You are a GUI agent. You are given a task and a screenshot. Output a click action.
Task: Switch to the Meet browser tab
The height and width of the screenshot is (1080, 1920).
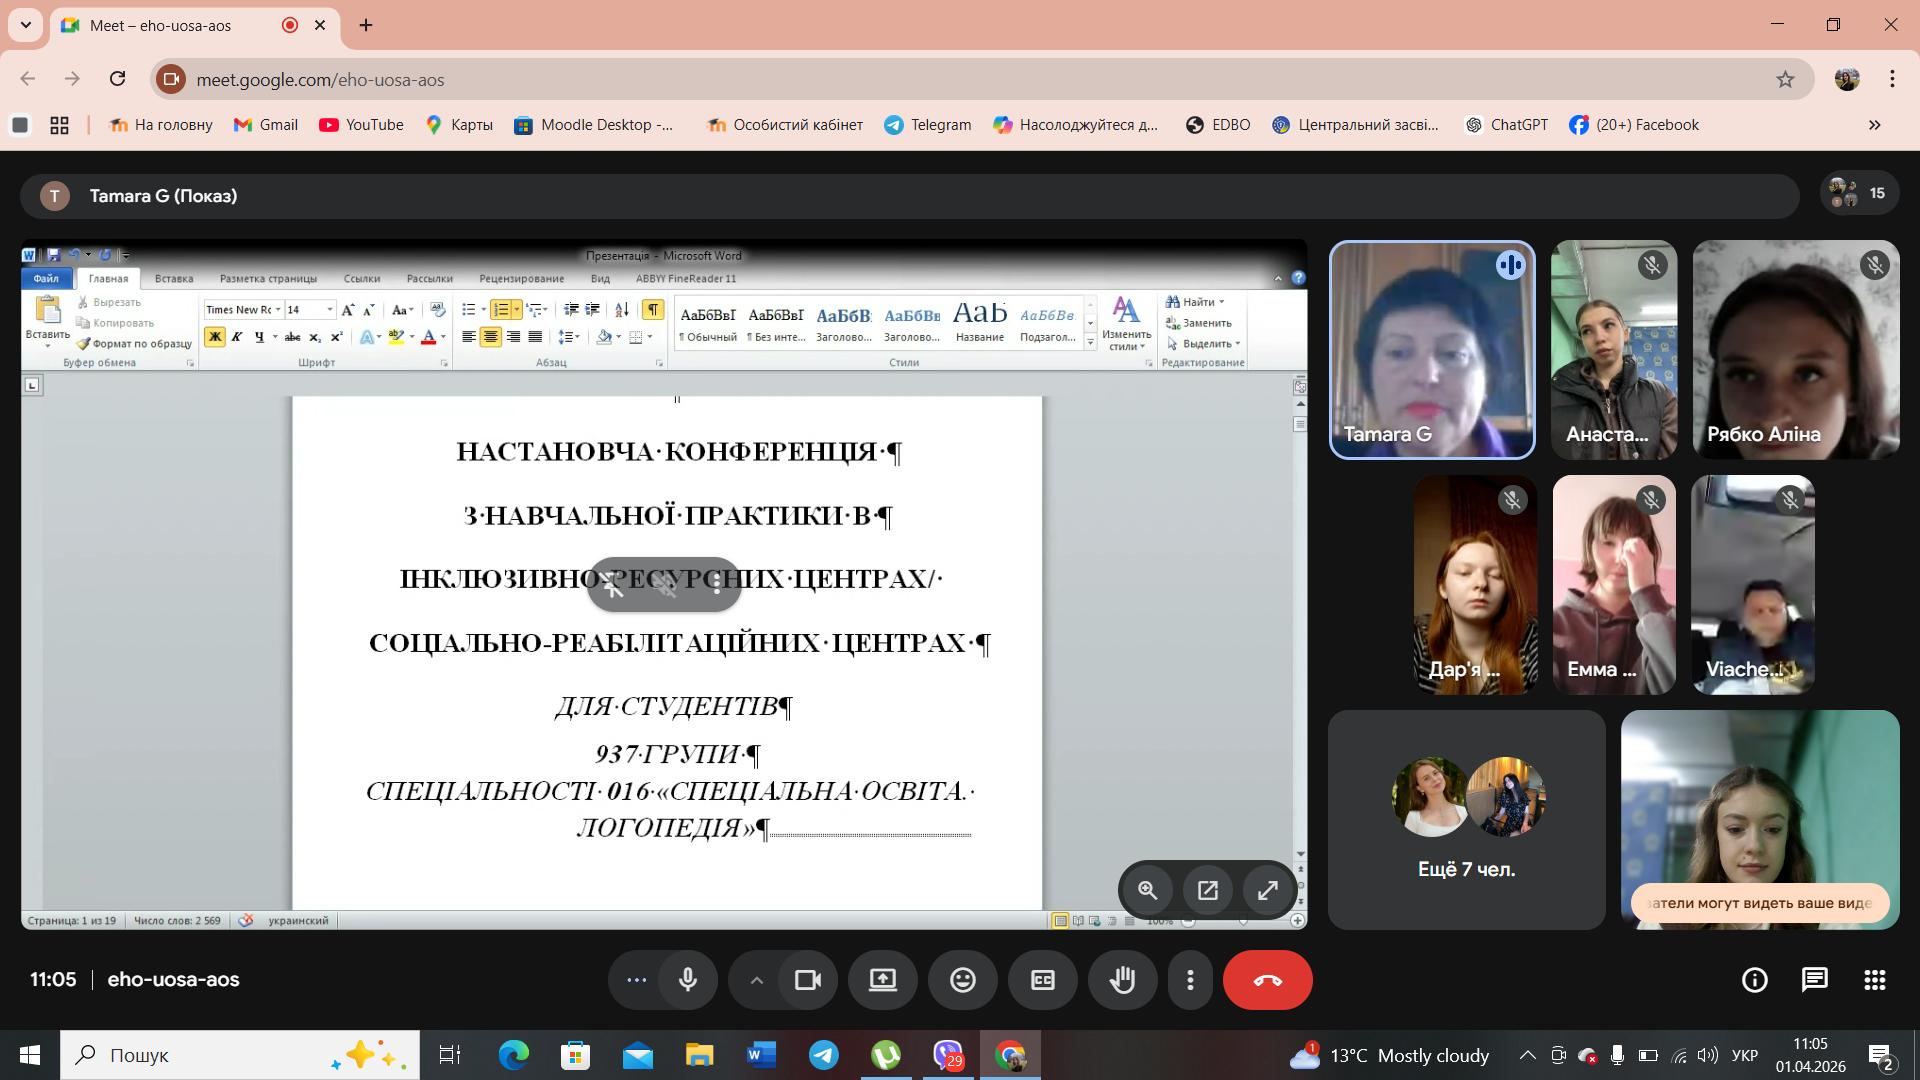pyautogui.click(x=160, y=25)
